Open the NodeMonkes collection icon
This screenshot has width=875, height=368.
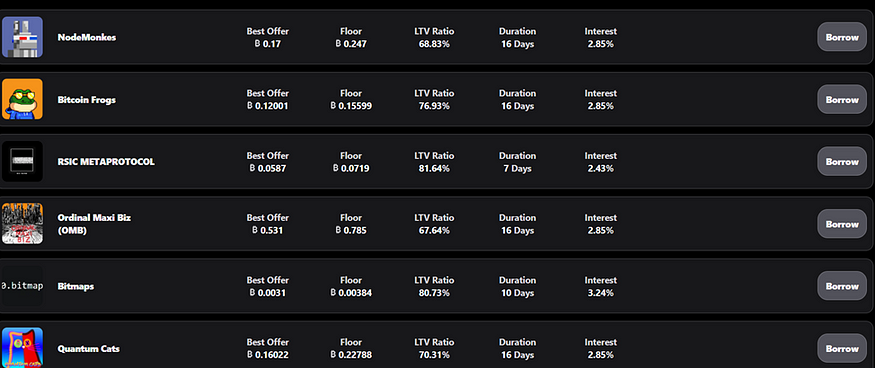[22, 37]
